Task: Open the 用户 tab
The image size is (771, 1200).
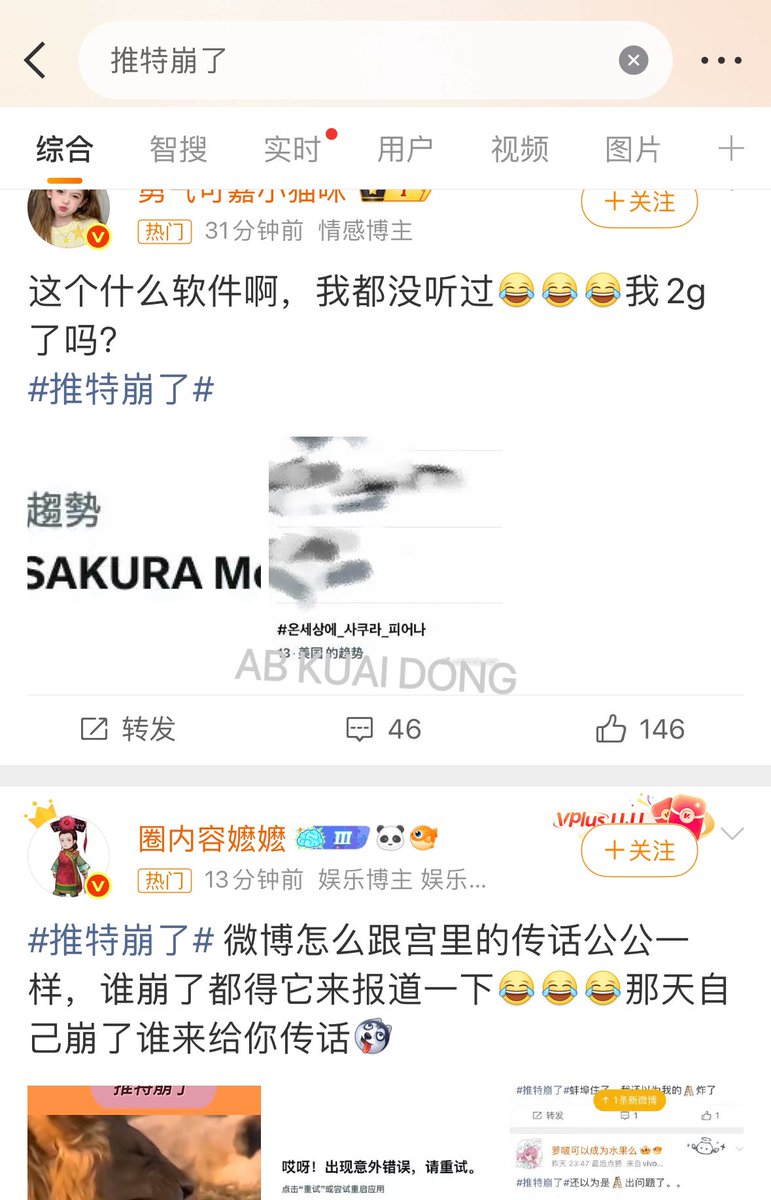Action: coord(405,150)
